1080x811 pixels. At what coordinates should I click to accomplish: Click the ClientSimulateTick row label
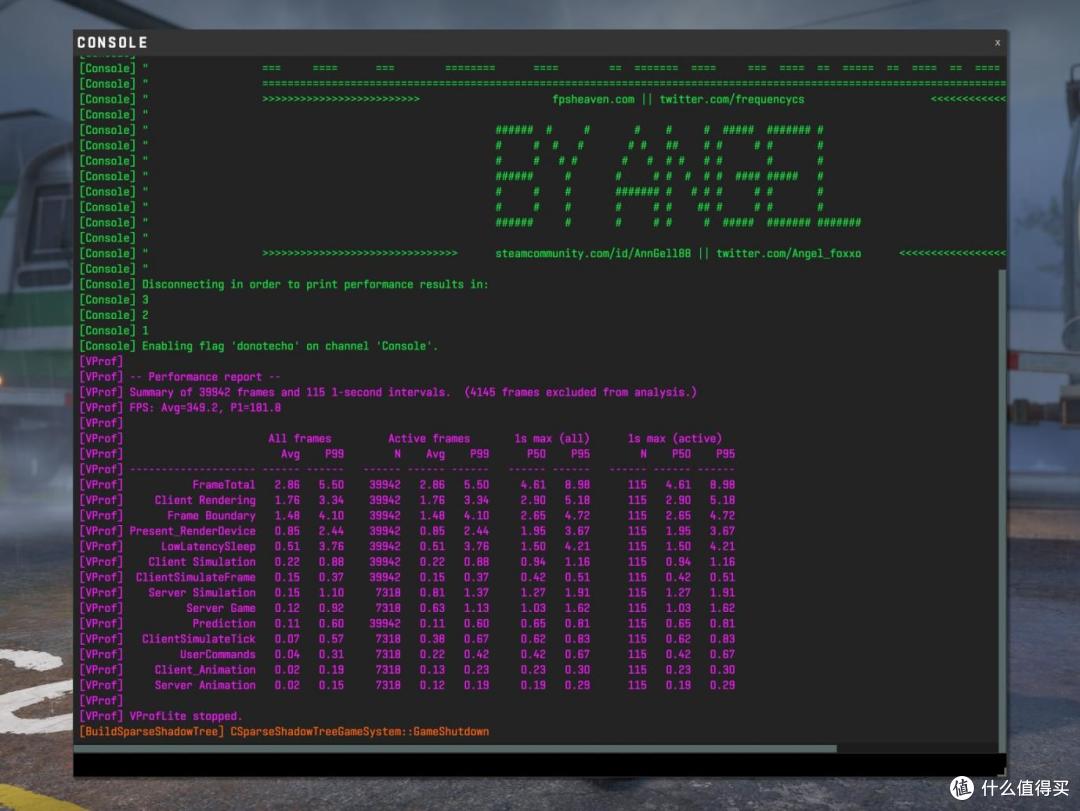[199, 639]
